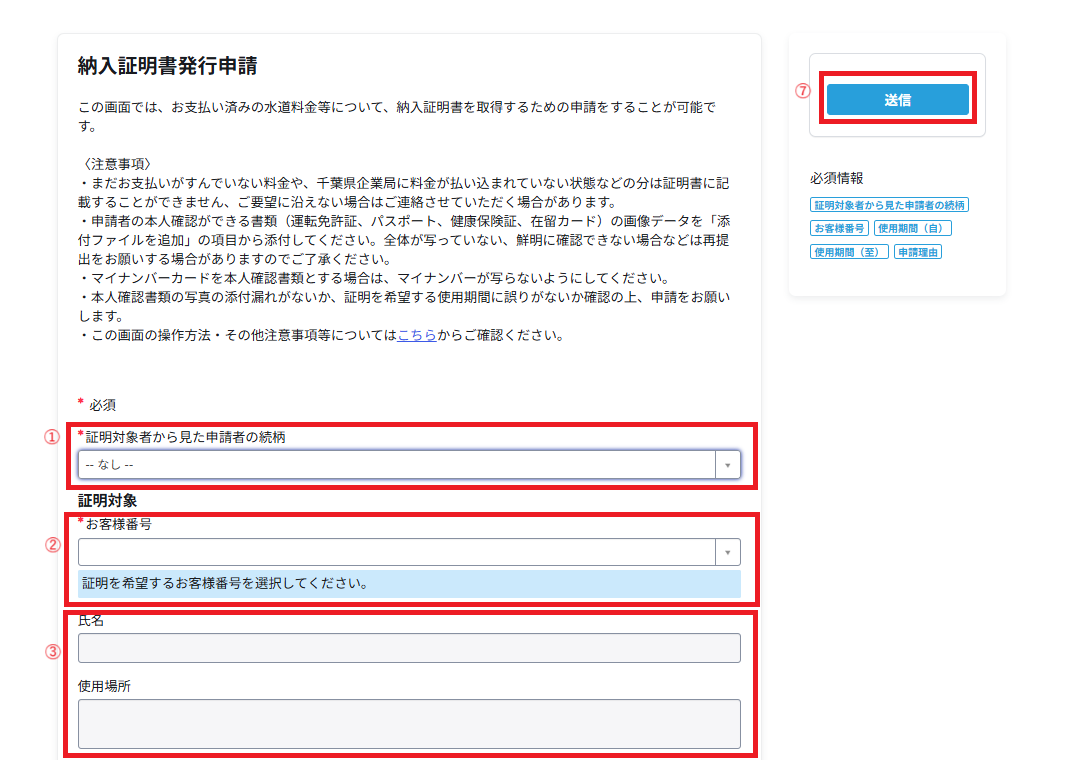Click the お客様番号 tag under 必須情報
Viewport: 1065px width, 760px height.
[839, 228]
